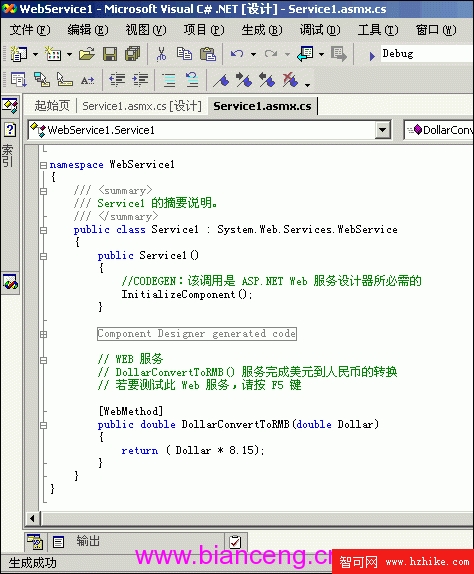Click the Add New Item toolbar icon
The image size is (474, 574).
click(x=53, y=54)
